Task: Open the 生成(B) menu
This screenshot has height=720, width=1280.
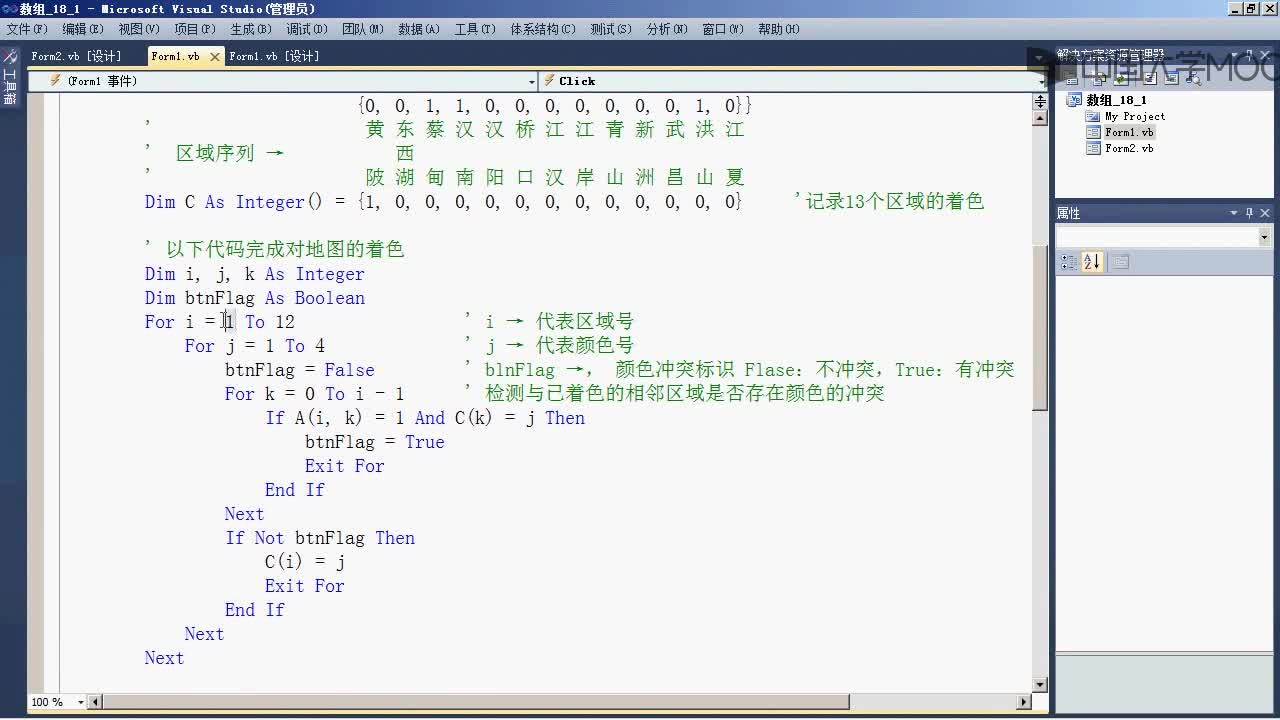Action: [251, 29]
